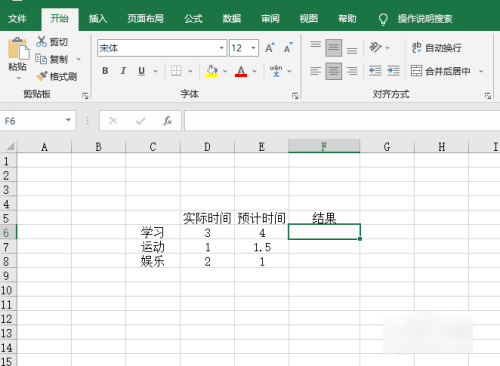Image resolution: width=500 pixels, height=366 pixels.
Task: Align text left
Action: 315,71
